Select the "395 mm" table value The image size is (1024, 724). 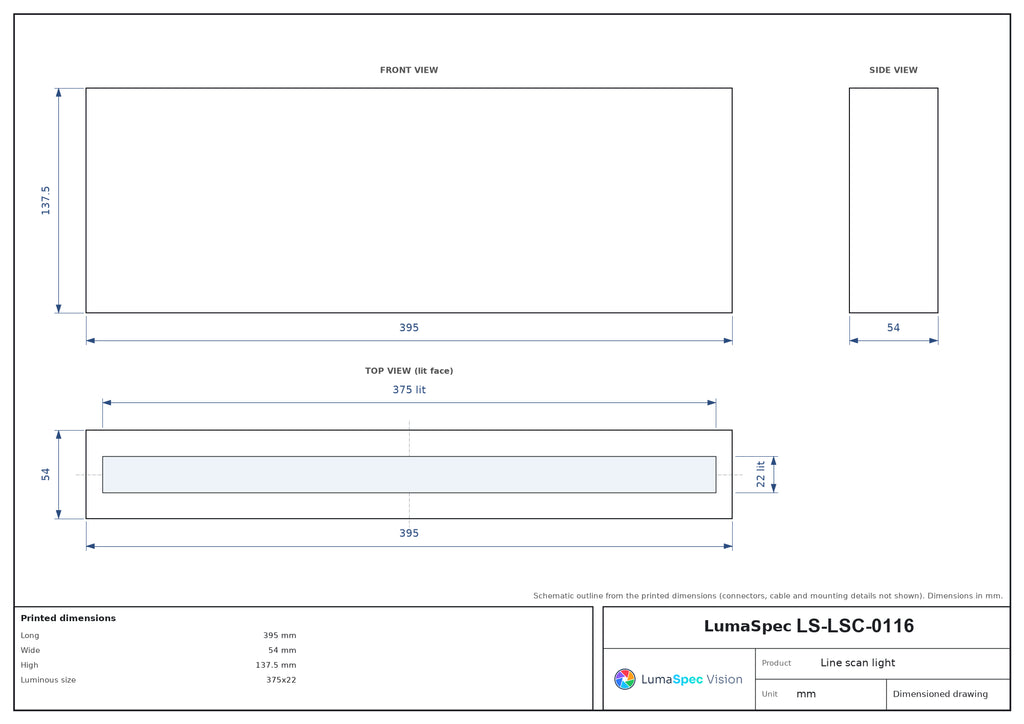(x=280, y=635)
